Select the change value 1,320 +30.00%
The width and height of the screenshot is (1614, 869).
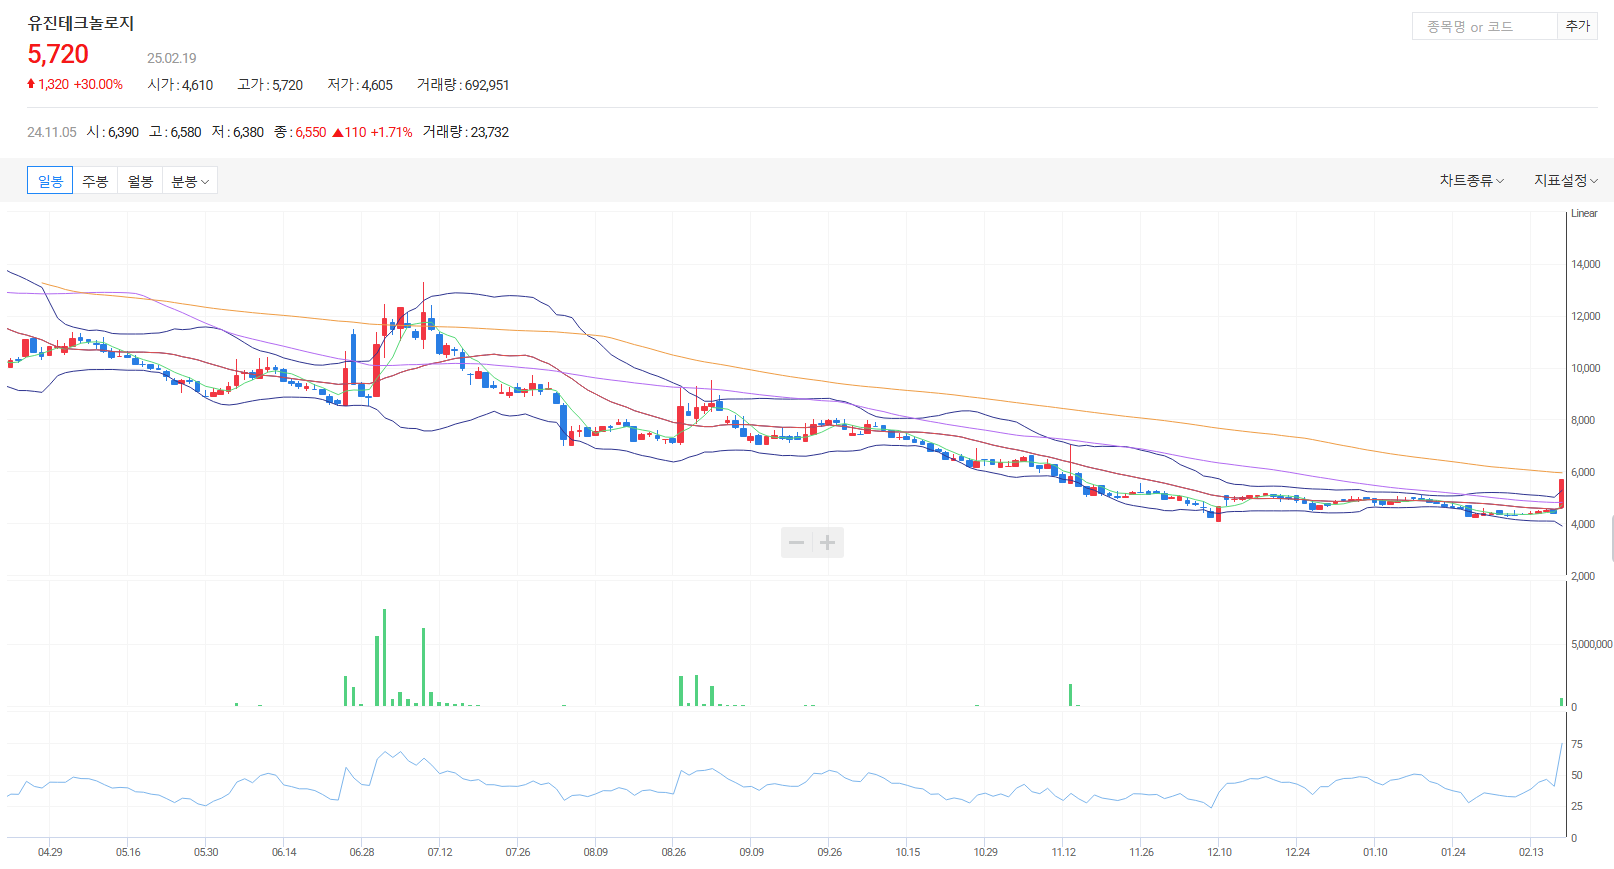click(x=75, y=84)
